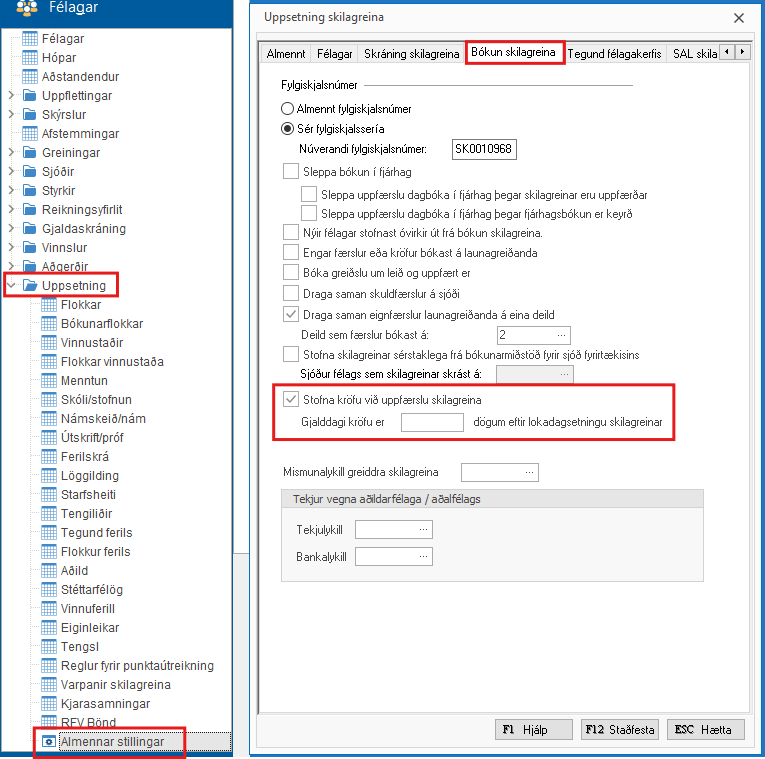The height and width of the screenshot is (759, 765).
Task: Click the table icon beside Bókunarflokkar
Action: 49,323
